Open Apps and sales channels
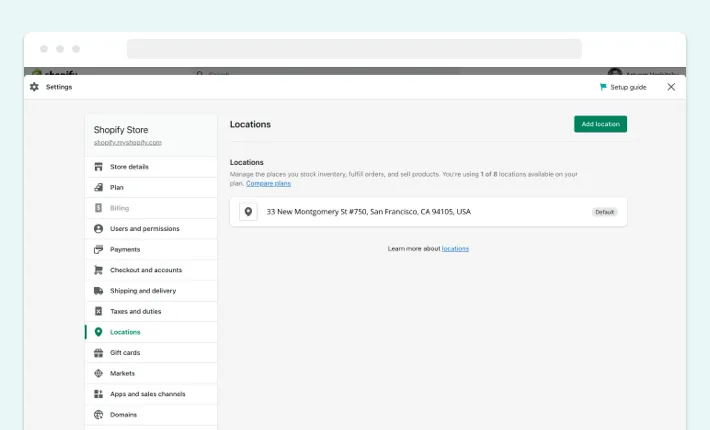 pos(151,394)
